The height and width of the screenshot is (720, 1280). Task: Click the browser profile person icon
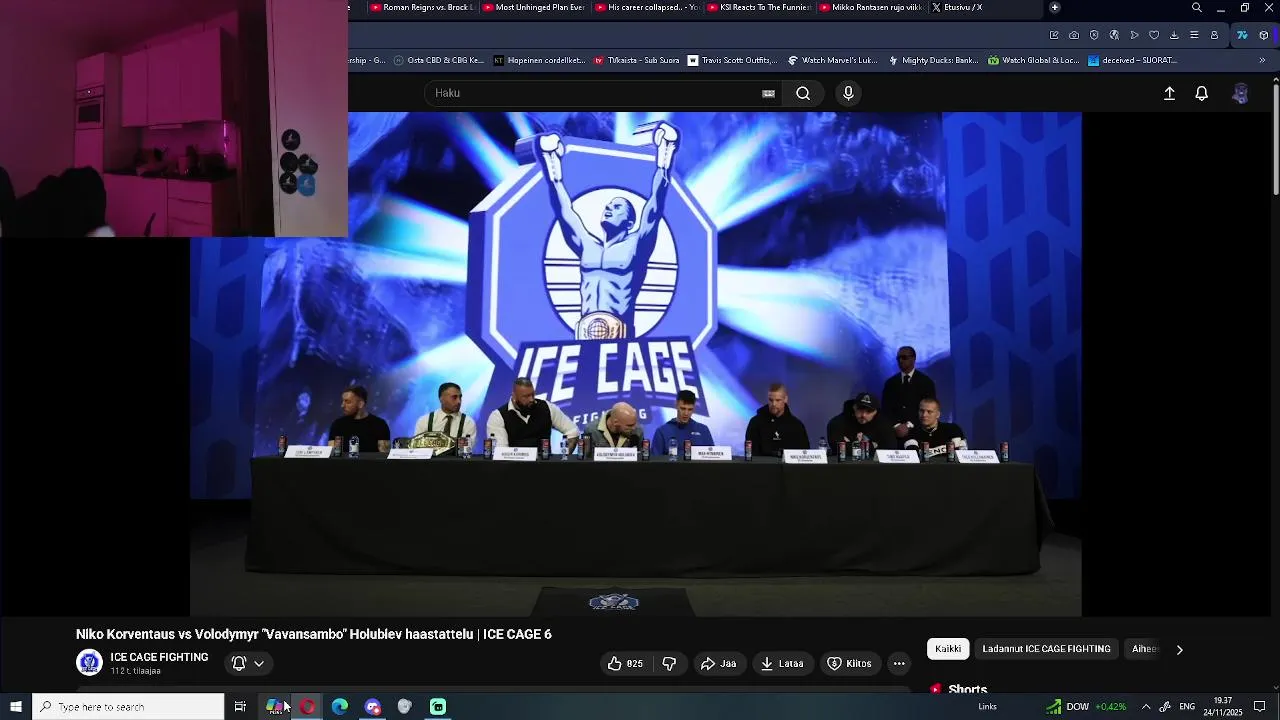pos(1214,35)
